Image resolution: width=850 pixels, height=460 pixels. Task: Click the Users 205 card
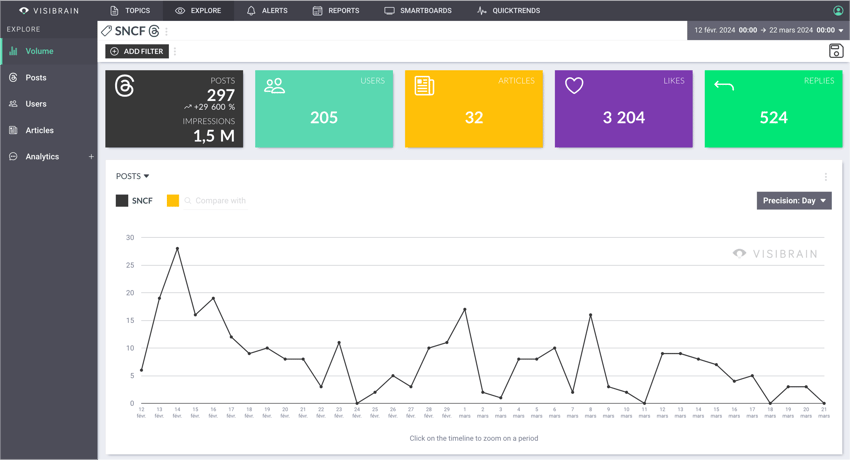tap(324, 108)
